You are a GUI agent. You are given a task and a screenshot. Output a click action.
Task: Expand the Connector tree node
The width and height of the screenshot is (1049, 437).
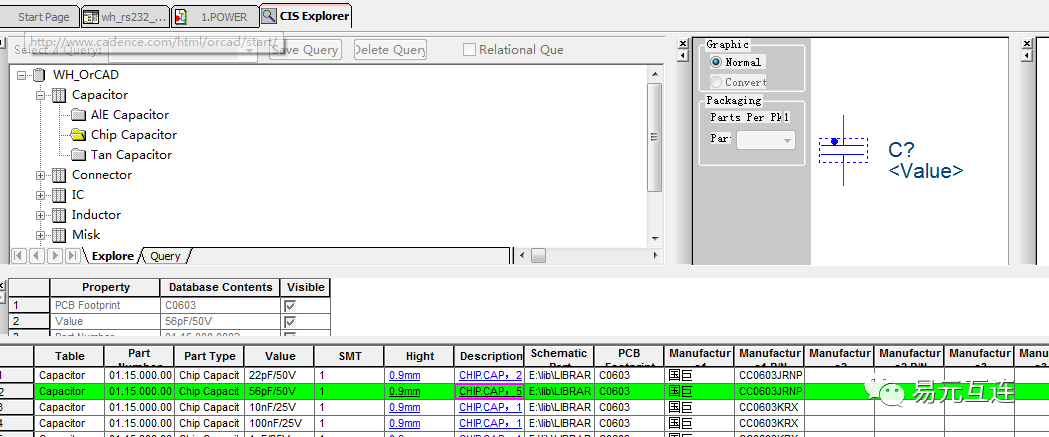(x=41, y=175)
